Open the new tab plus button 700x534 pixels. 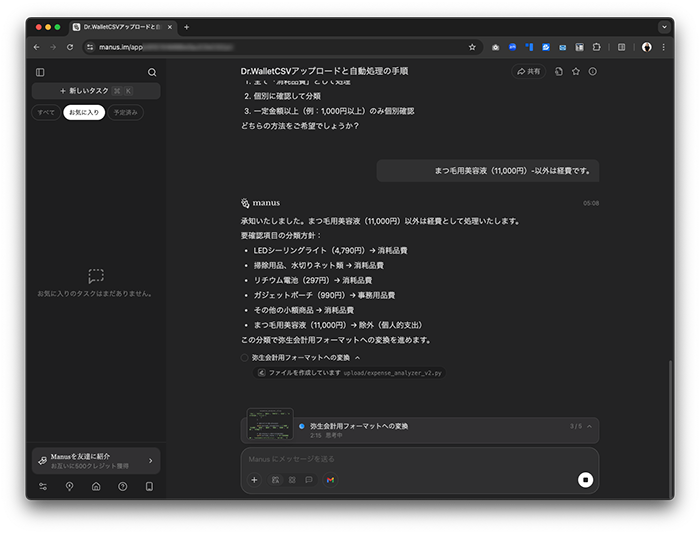187,27
